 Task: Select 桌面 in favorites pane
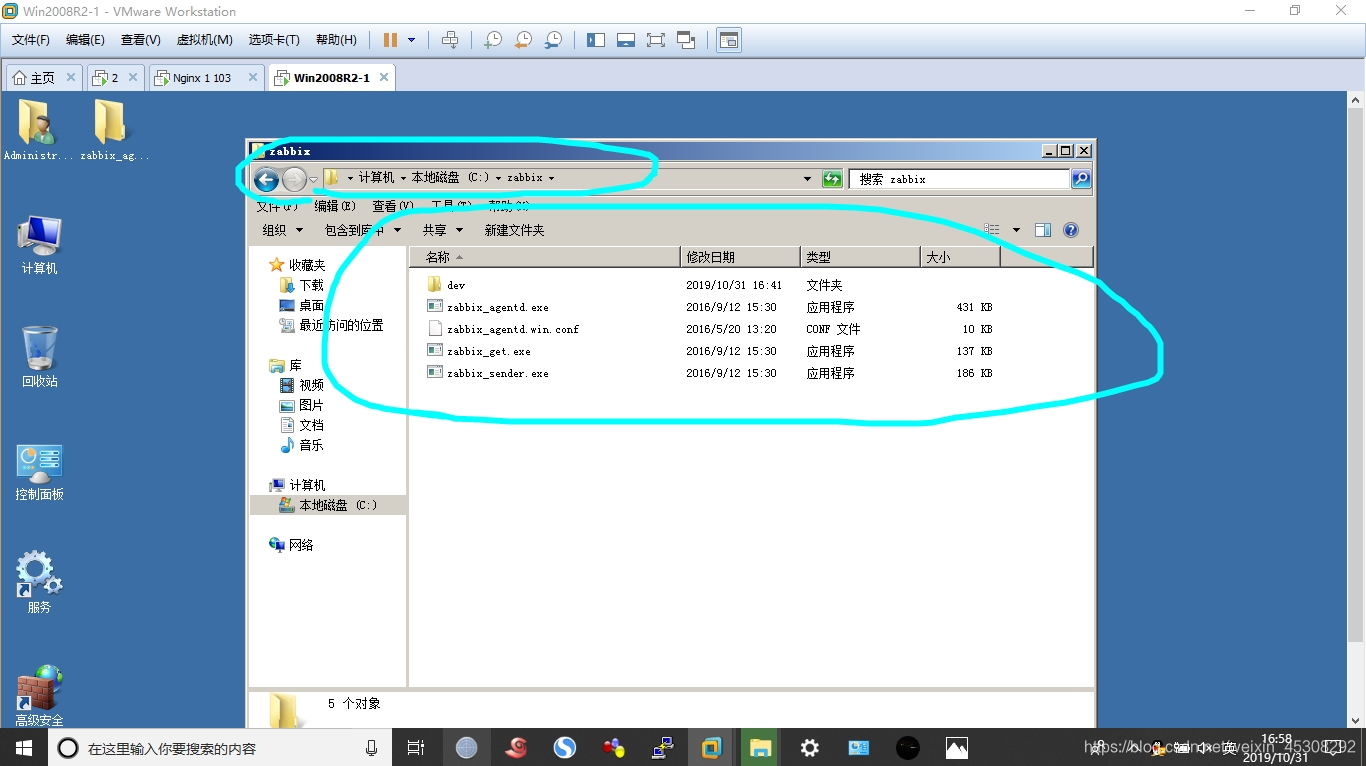[x=302, y=305]
